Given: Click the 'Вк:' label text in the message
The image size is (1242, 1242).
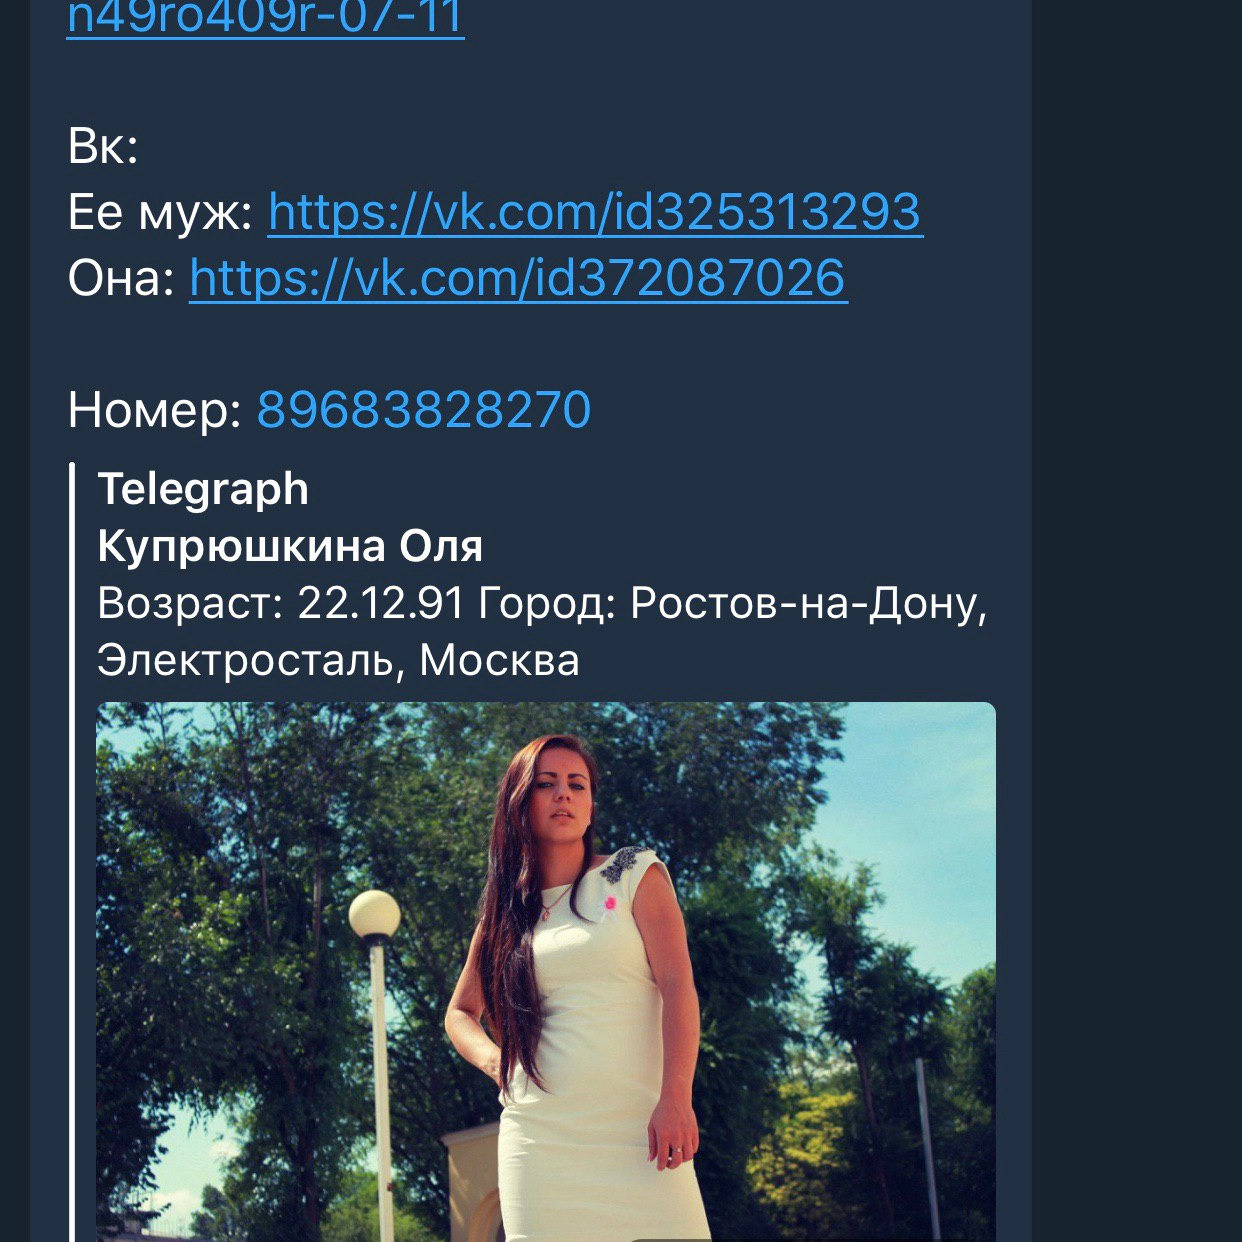Looking at the screenshot, I should (x=103, y=147).
